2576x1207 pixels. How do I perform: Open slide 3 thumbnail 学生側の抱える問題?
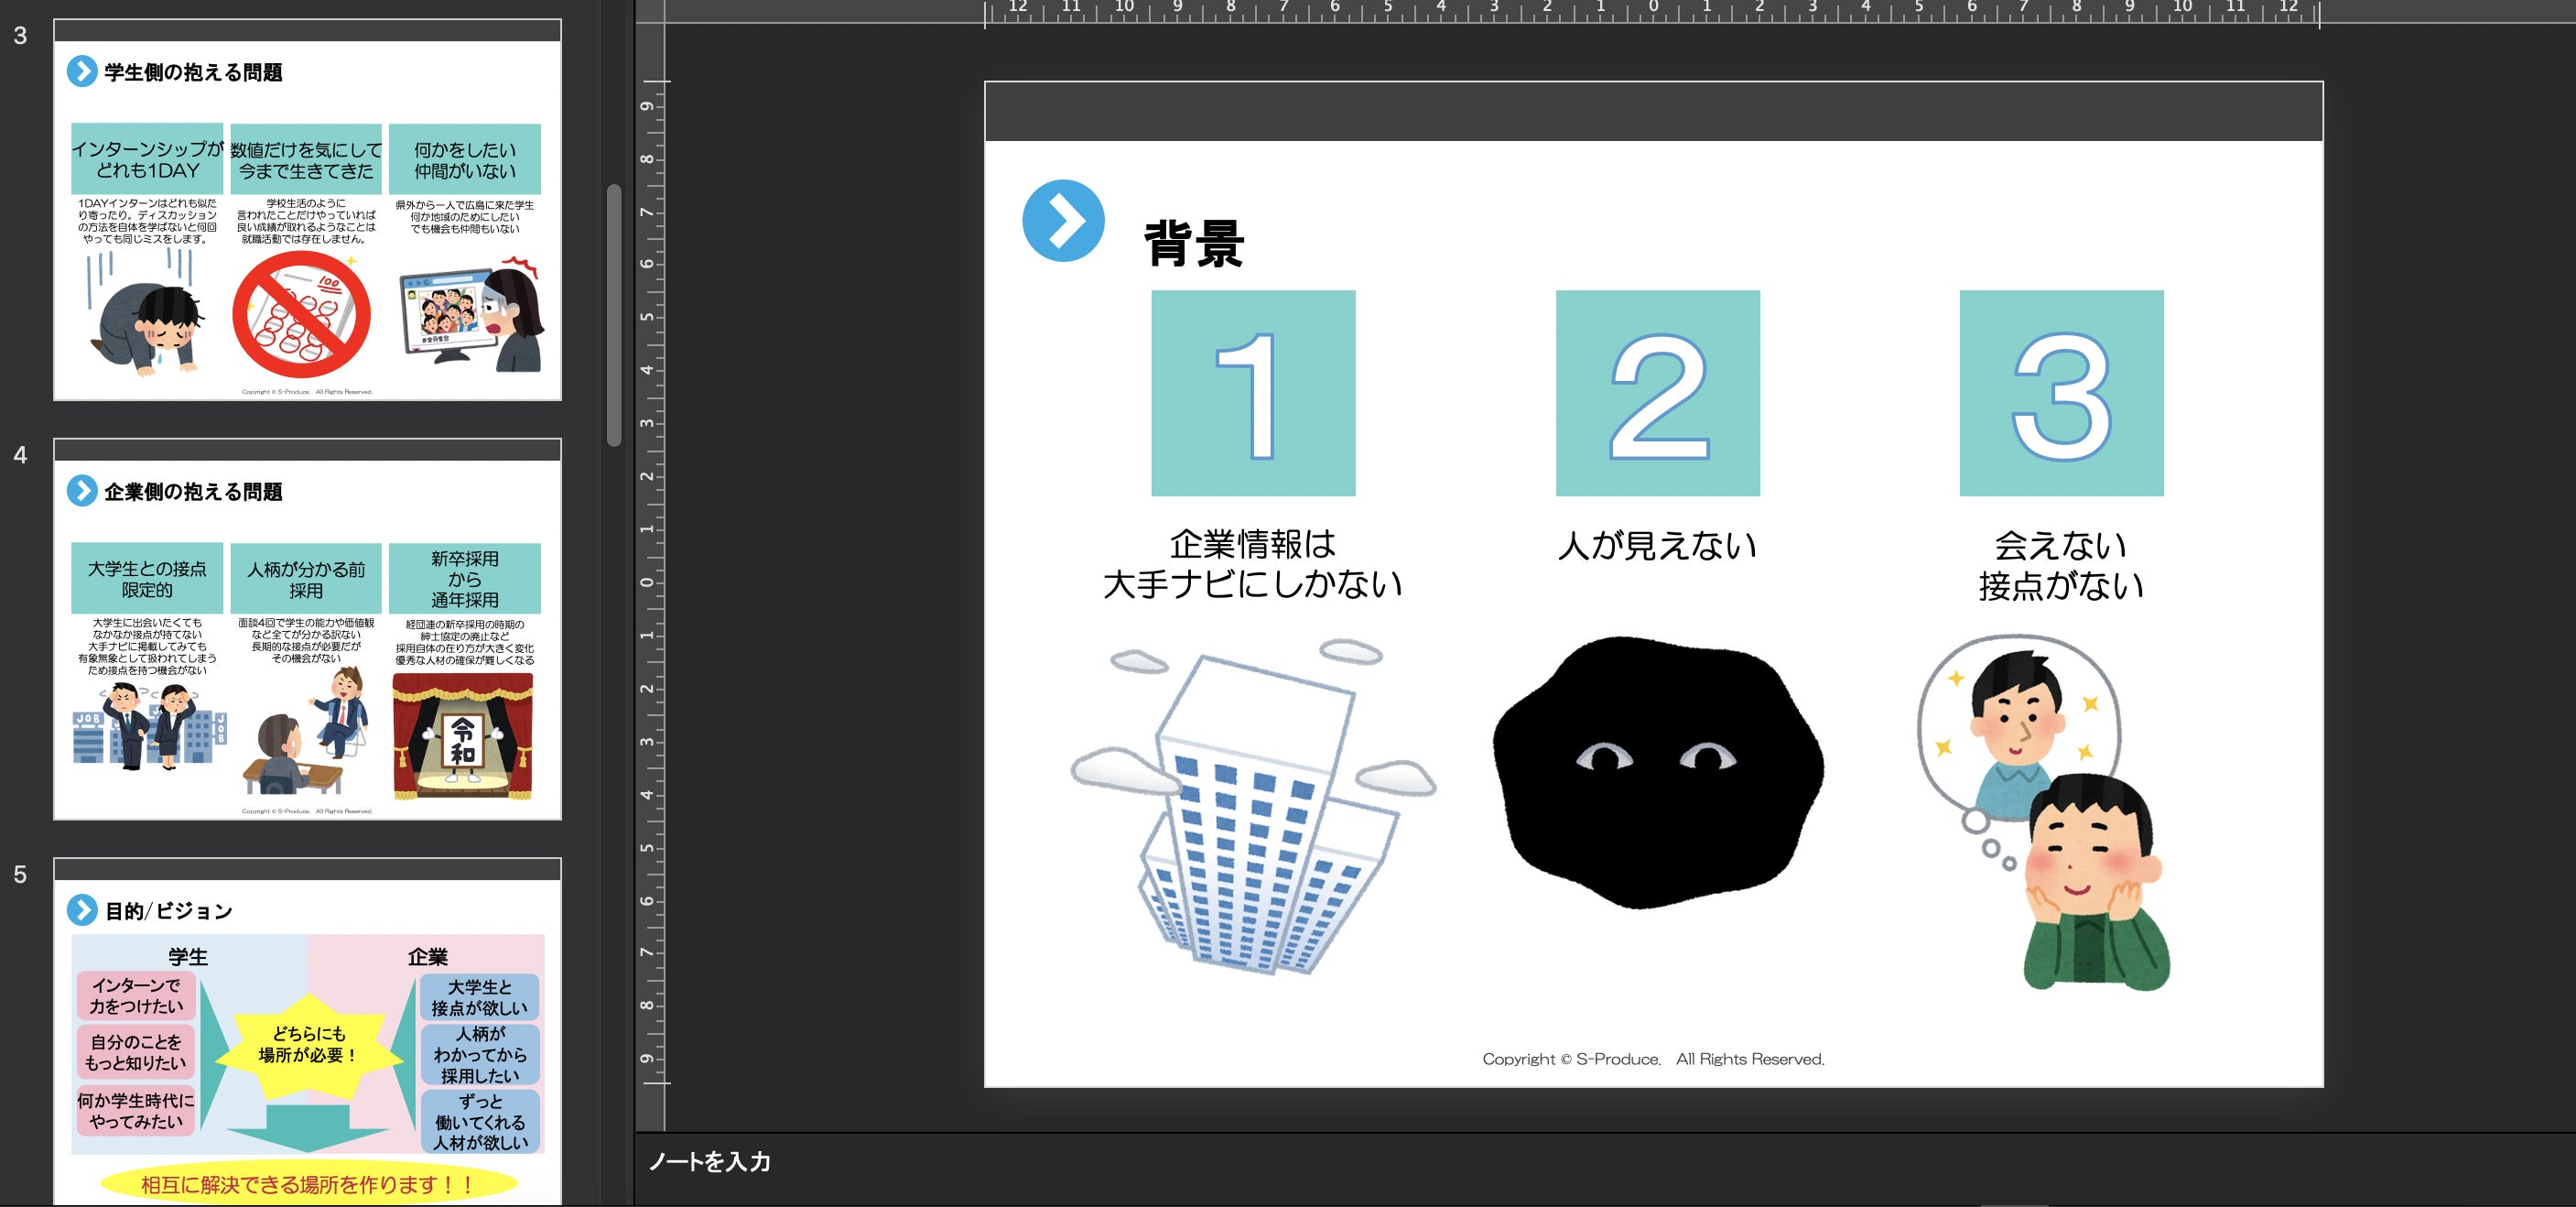[307, 210]
